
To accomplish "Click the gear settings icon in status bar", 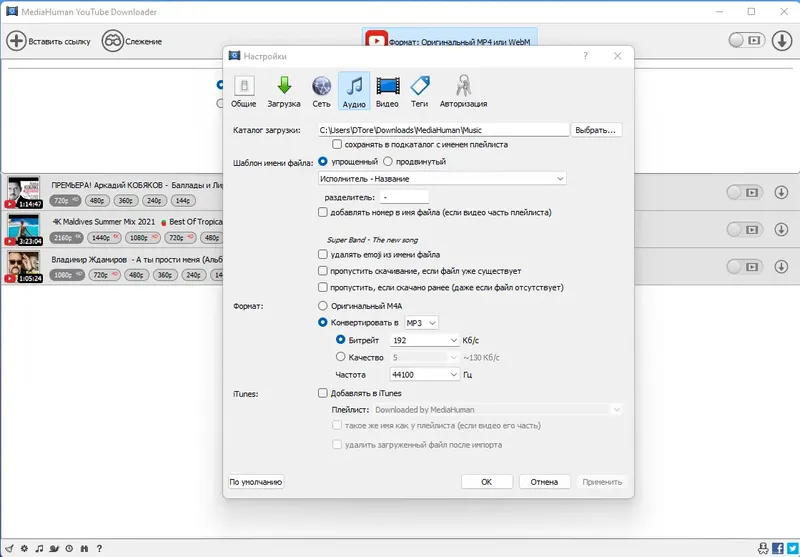I will (x=24, y=548).
